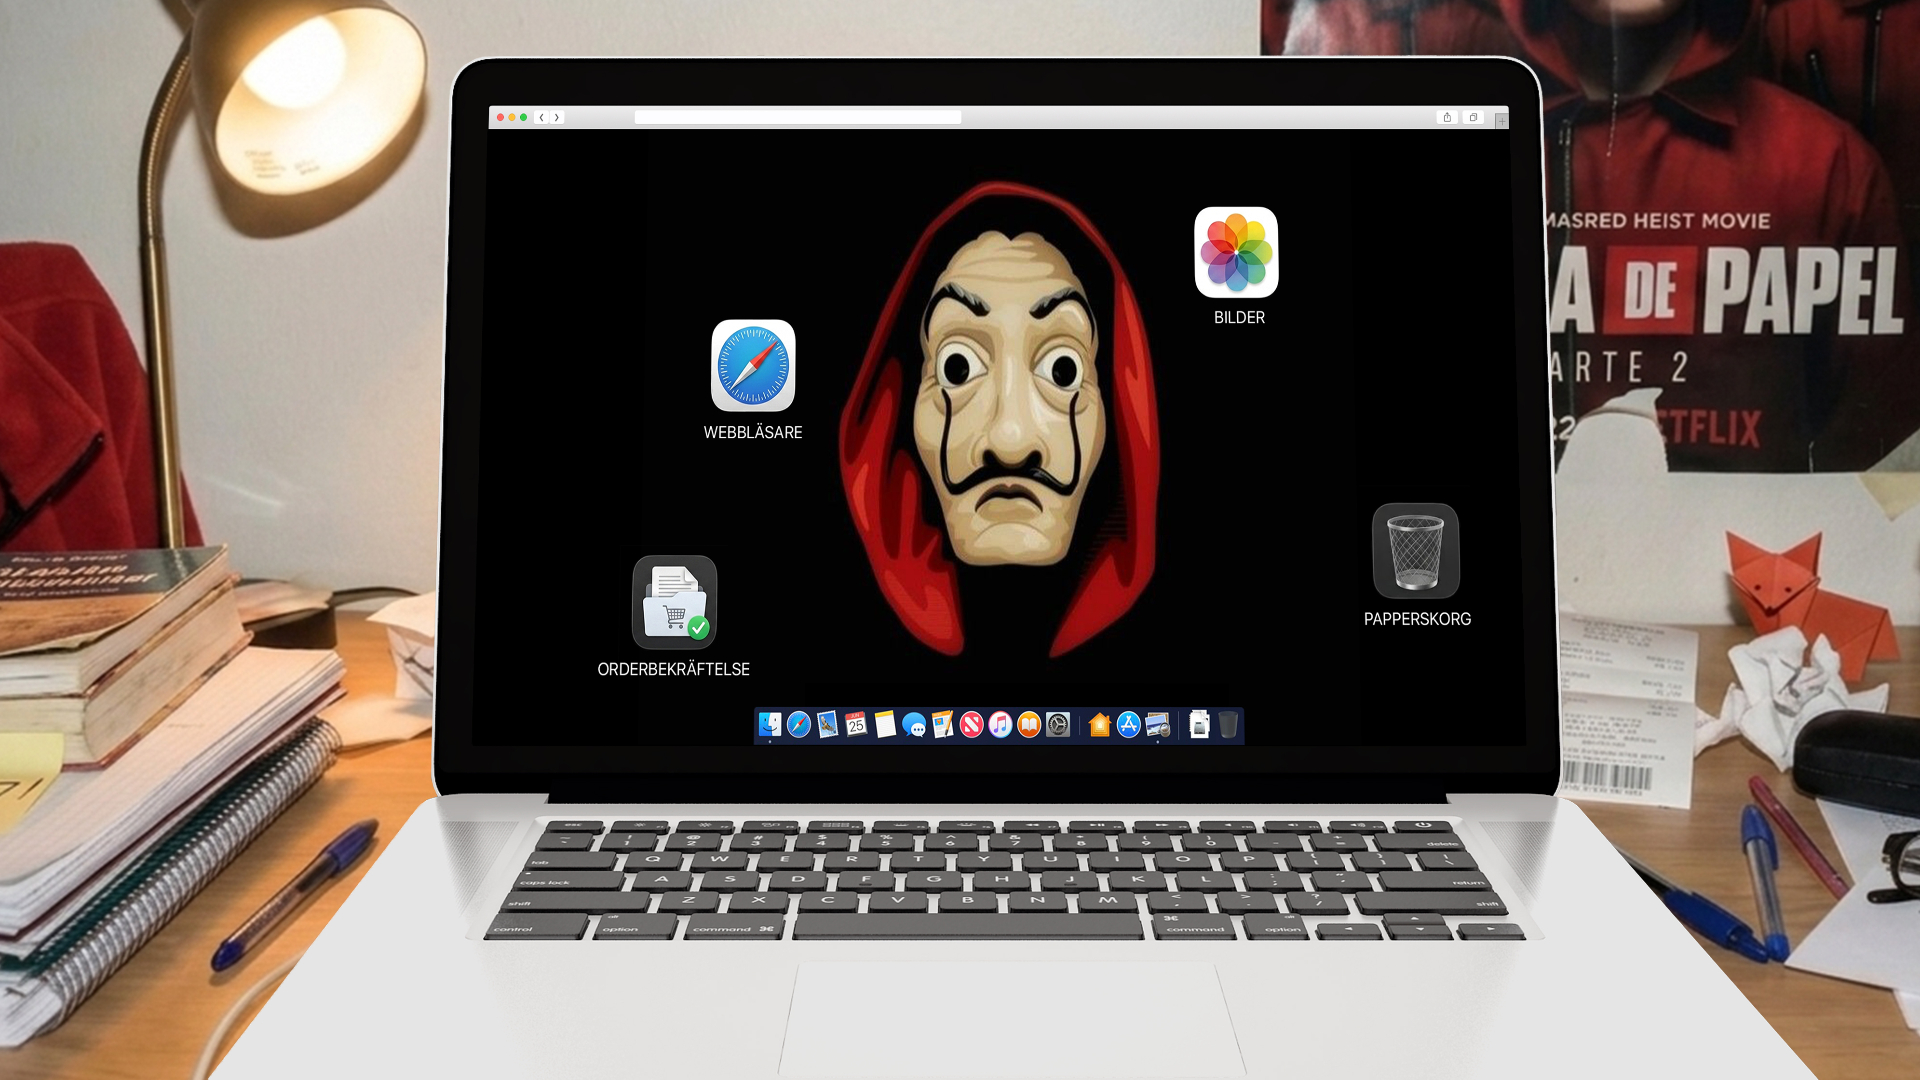Launch Safari from the dock
Screen dimensions: 1920x1080
[799, 725]
